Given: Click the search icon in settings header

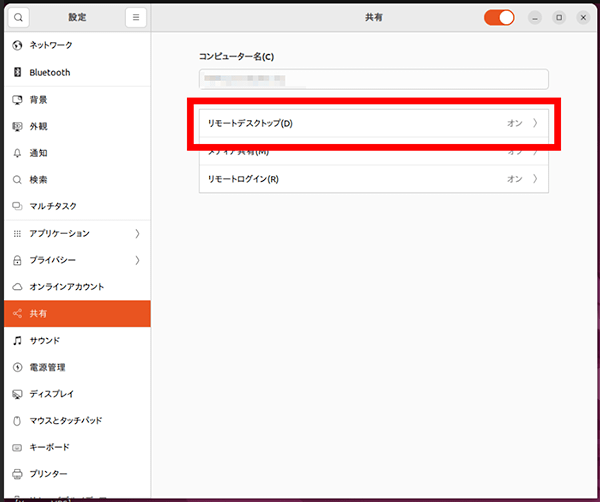Looking at the screenshot, I should [18, 18].
